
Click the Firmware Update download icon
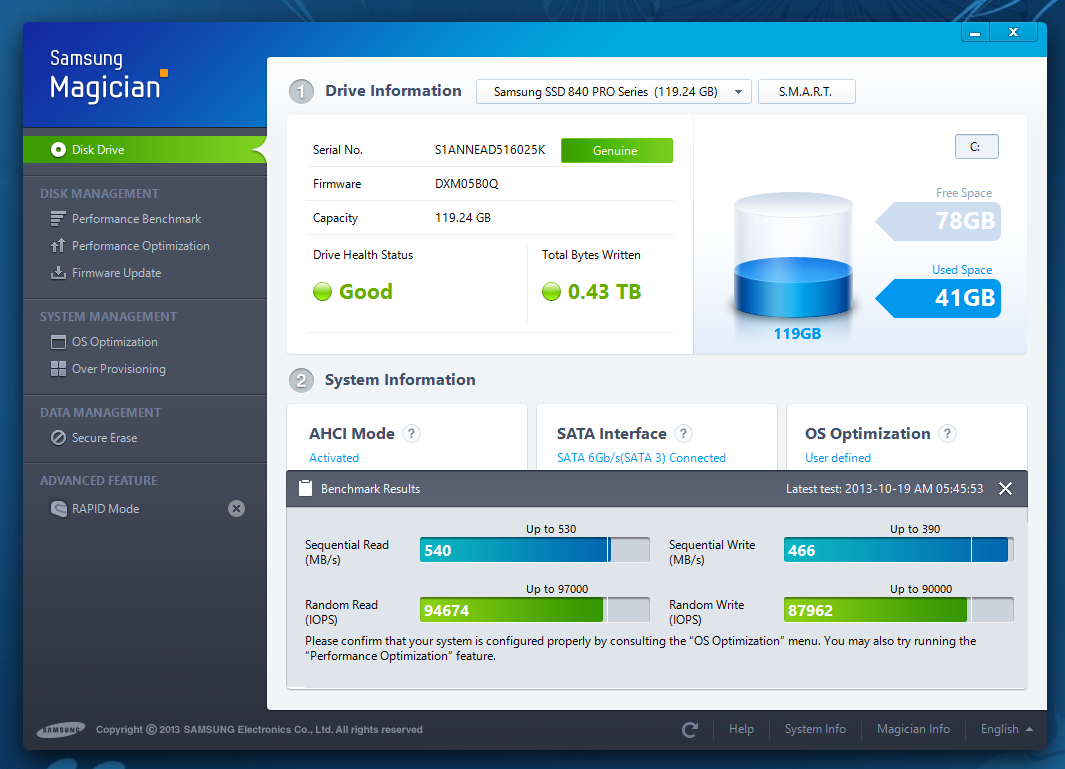coord(58,273)
